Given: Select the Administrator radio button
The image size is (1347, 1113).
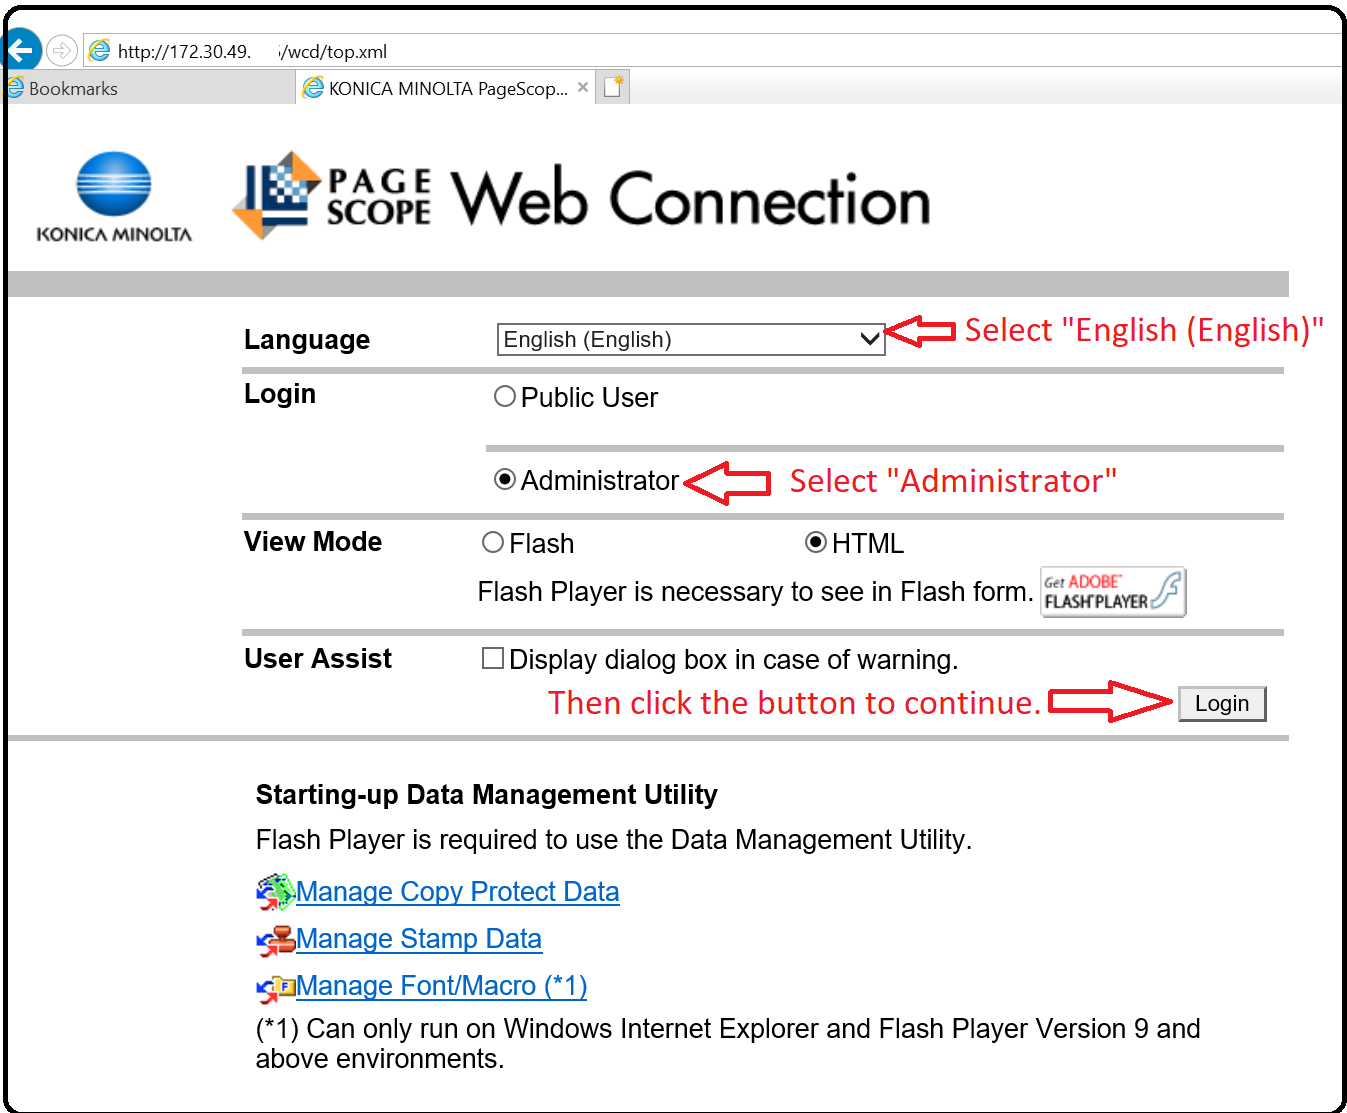Looking at the screenshot, I should click(x=505, y=480).
